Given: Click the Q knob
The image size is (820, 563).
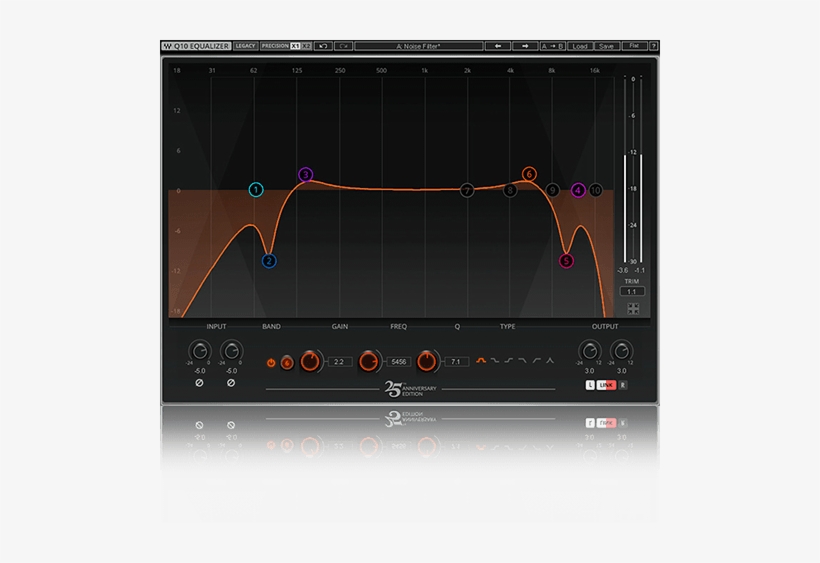Looking at the screenshot, I should [x=427, y=361].
